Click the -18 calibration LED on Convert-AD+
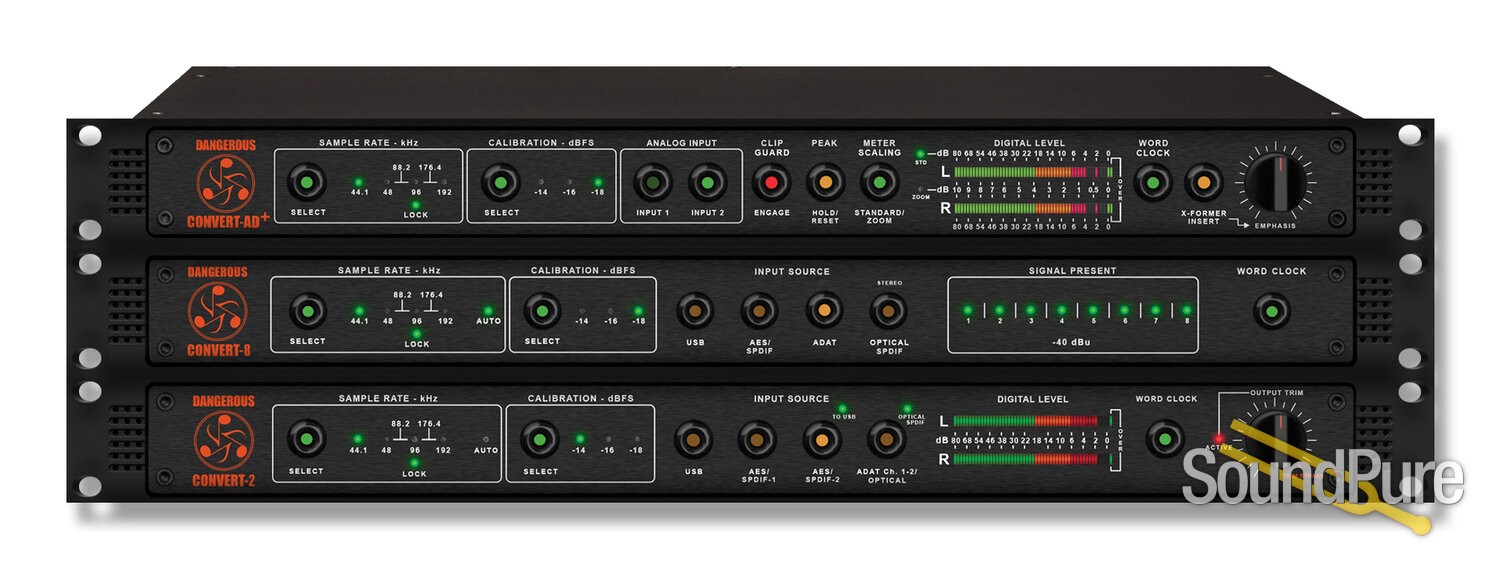The image size is (1500, 570). point(598,183)
